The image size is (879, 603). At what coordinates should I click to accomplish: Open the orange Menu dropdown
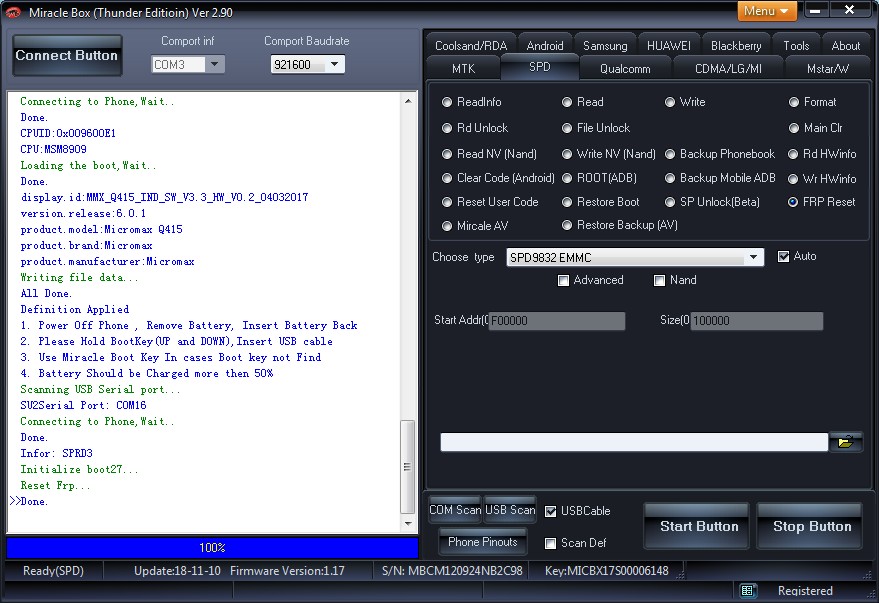766,11
